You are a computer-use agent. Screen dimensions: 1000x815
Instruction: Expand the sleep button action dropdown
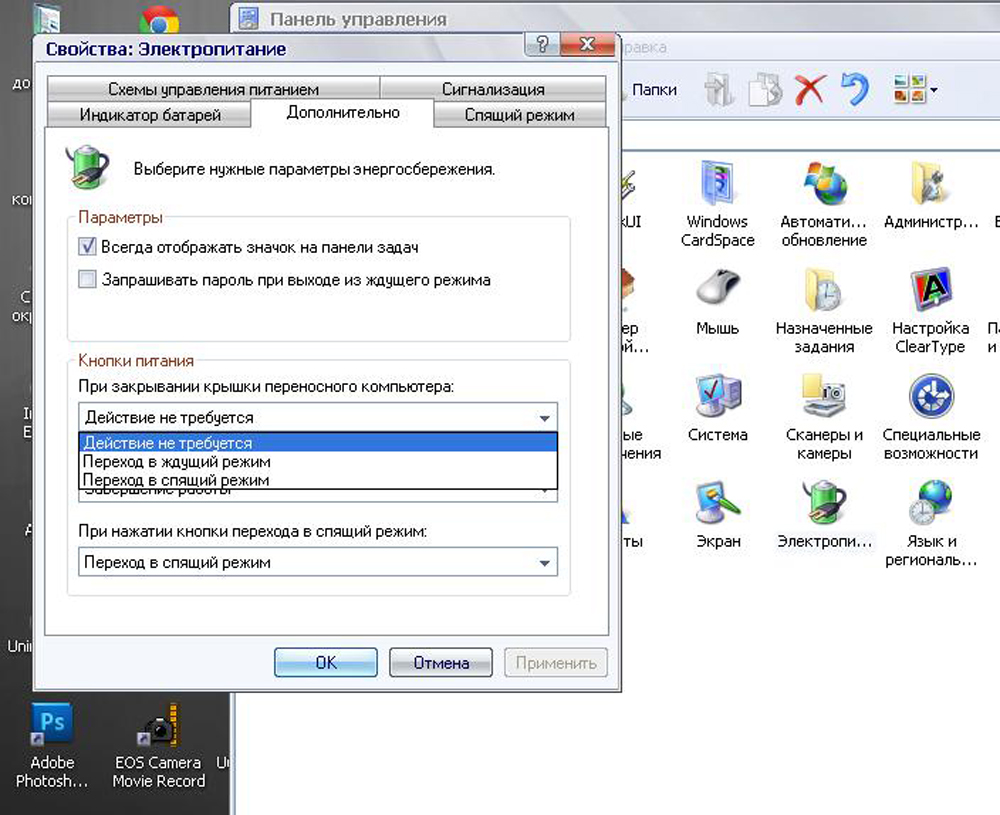point(544,563)
